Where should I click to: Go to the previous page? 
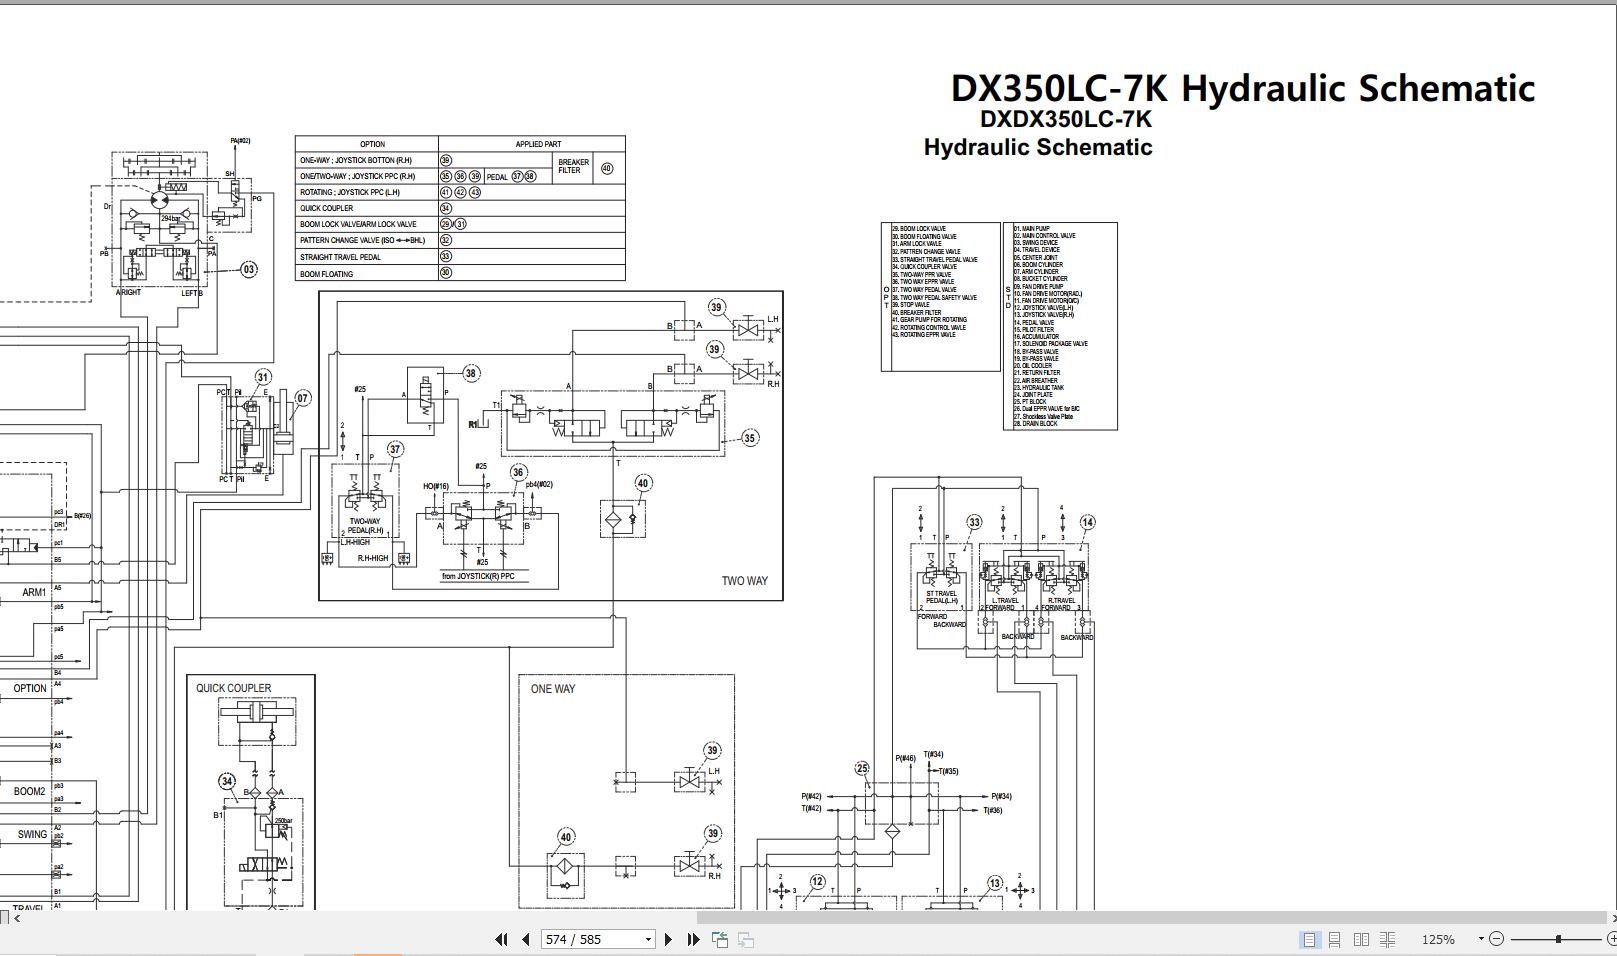point(526,939)
